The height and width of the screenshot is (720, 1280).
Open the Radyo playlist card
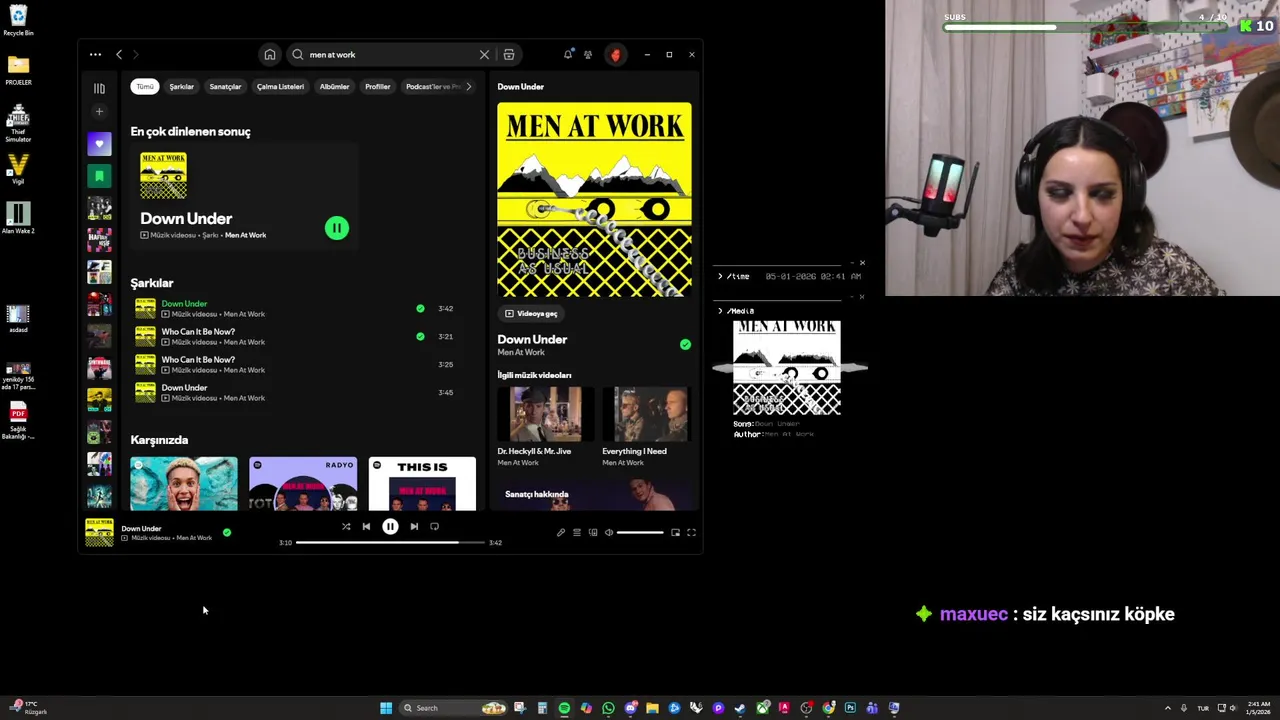point(303,484)
